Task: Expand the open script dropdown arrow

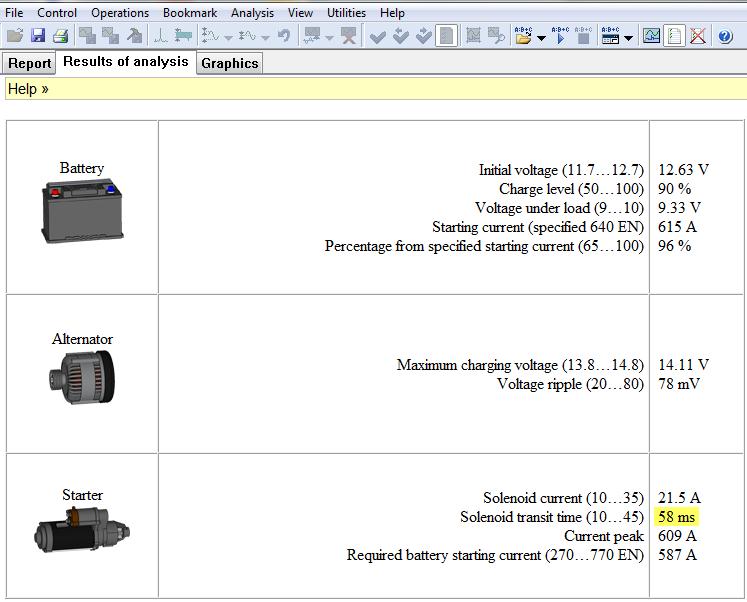Action: pos(541,38)
